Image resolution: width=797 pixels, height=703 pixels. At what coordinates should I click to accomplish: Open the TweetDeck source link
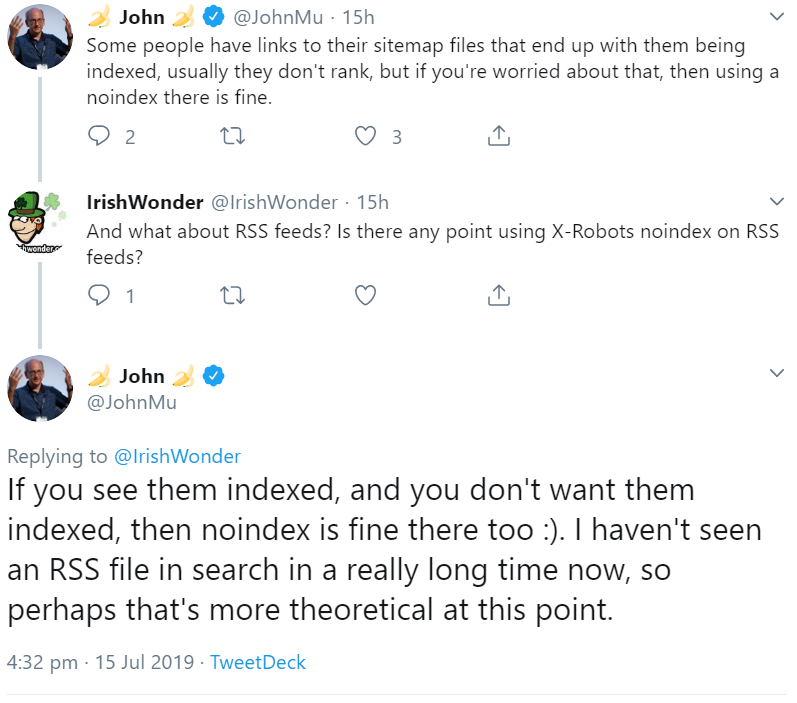click(x=258, y=662)
